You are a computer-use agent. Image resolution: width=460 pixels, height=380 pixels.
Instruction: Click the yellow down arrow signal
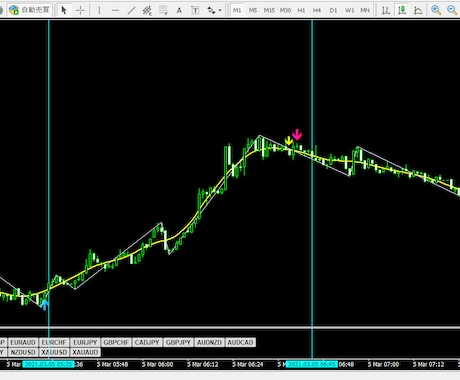point(289,141)
